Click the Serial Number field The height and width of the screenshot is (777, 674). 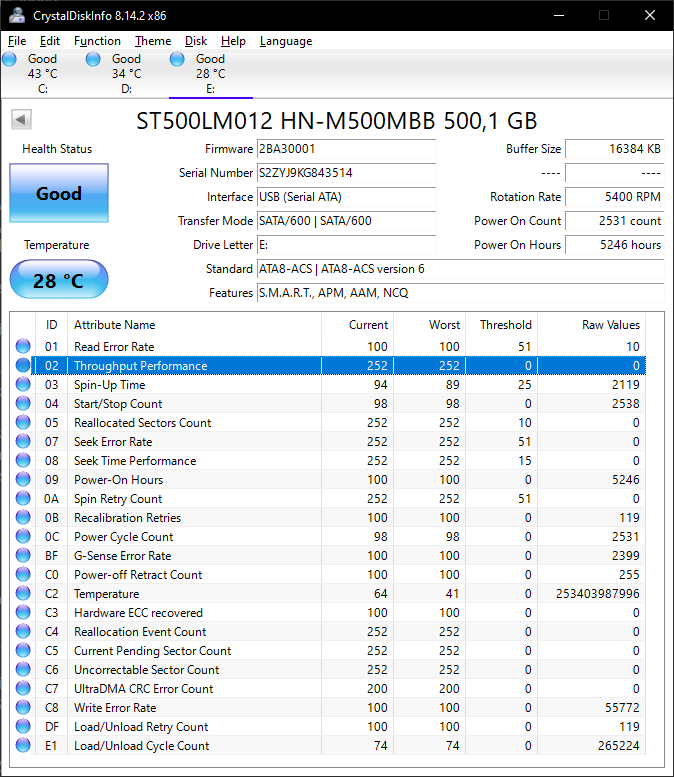point(346,172)
